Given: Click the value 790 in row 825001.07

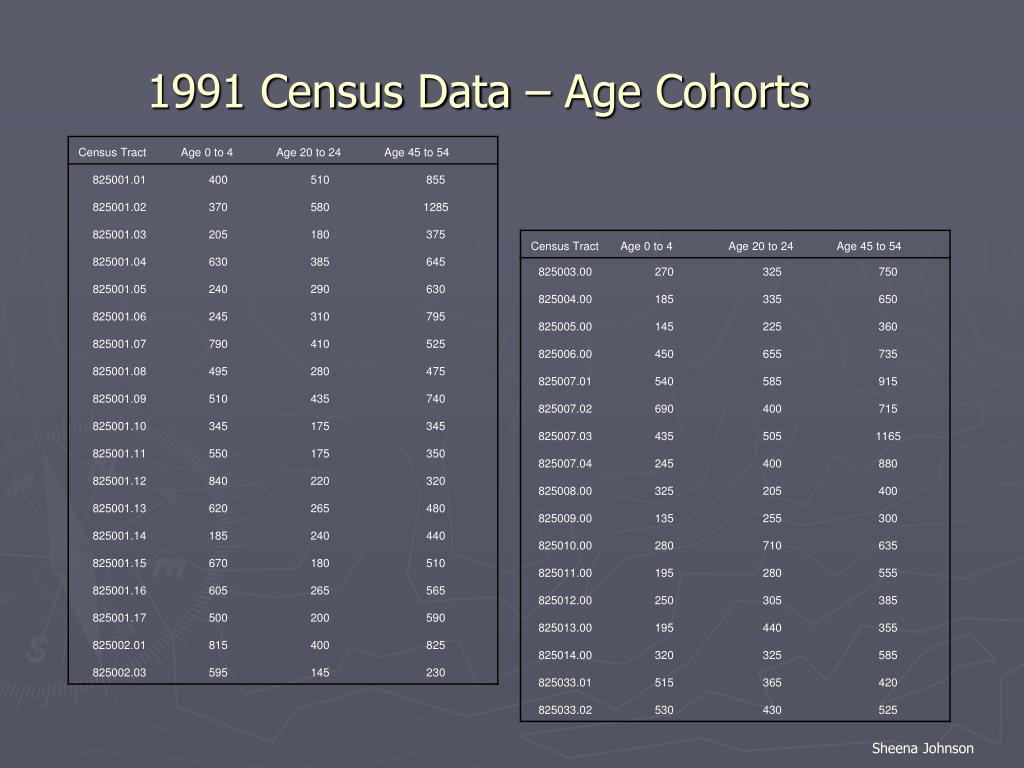Looking at the screenshot, I should [218, 344].
